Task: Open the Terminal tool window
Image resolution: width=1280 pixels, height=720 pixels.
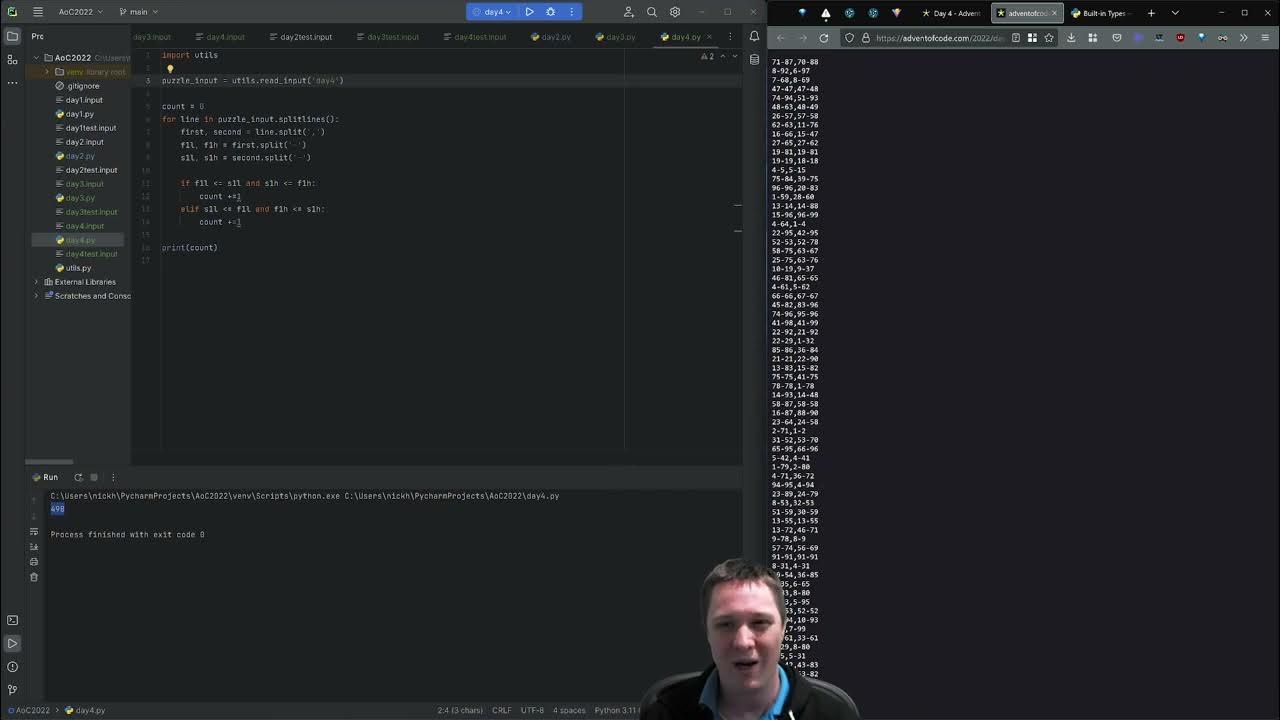Action: 12,620
